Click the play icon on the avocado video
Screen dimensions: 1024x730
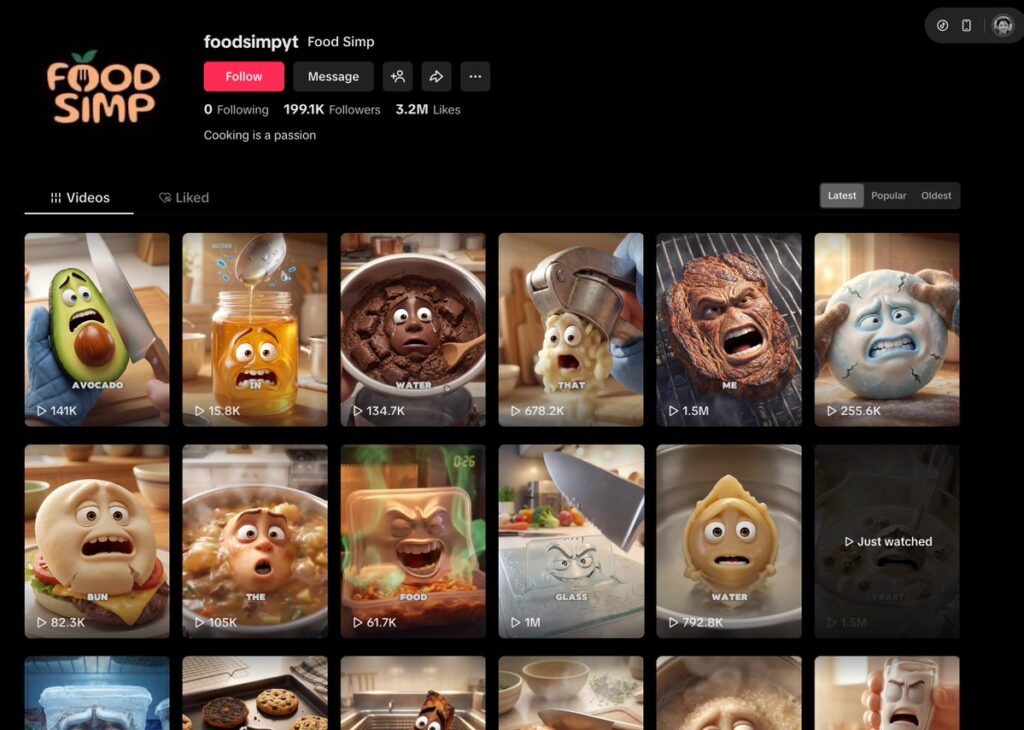(x=42, y=411)
